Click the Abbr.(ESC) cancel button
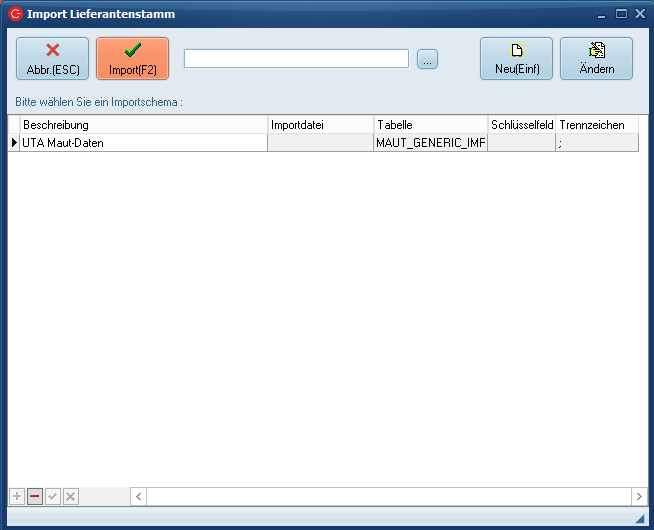Screen dimensions: 654x530 pyautogui.click(x=52, y=59)
